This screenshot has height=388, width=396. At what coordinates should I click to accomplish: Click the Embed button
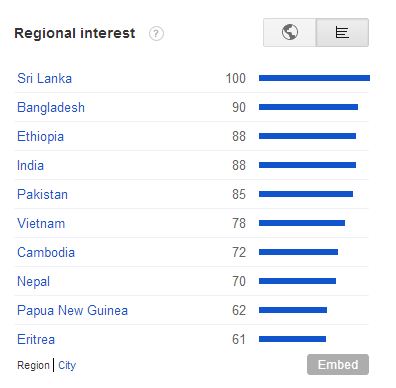click(x=338, y=365)
